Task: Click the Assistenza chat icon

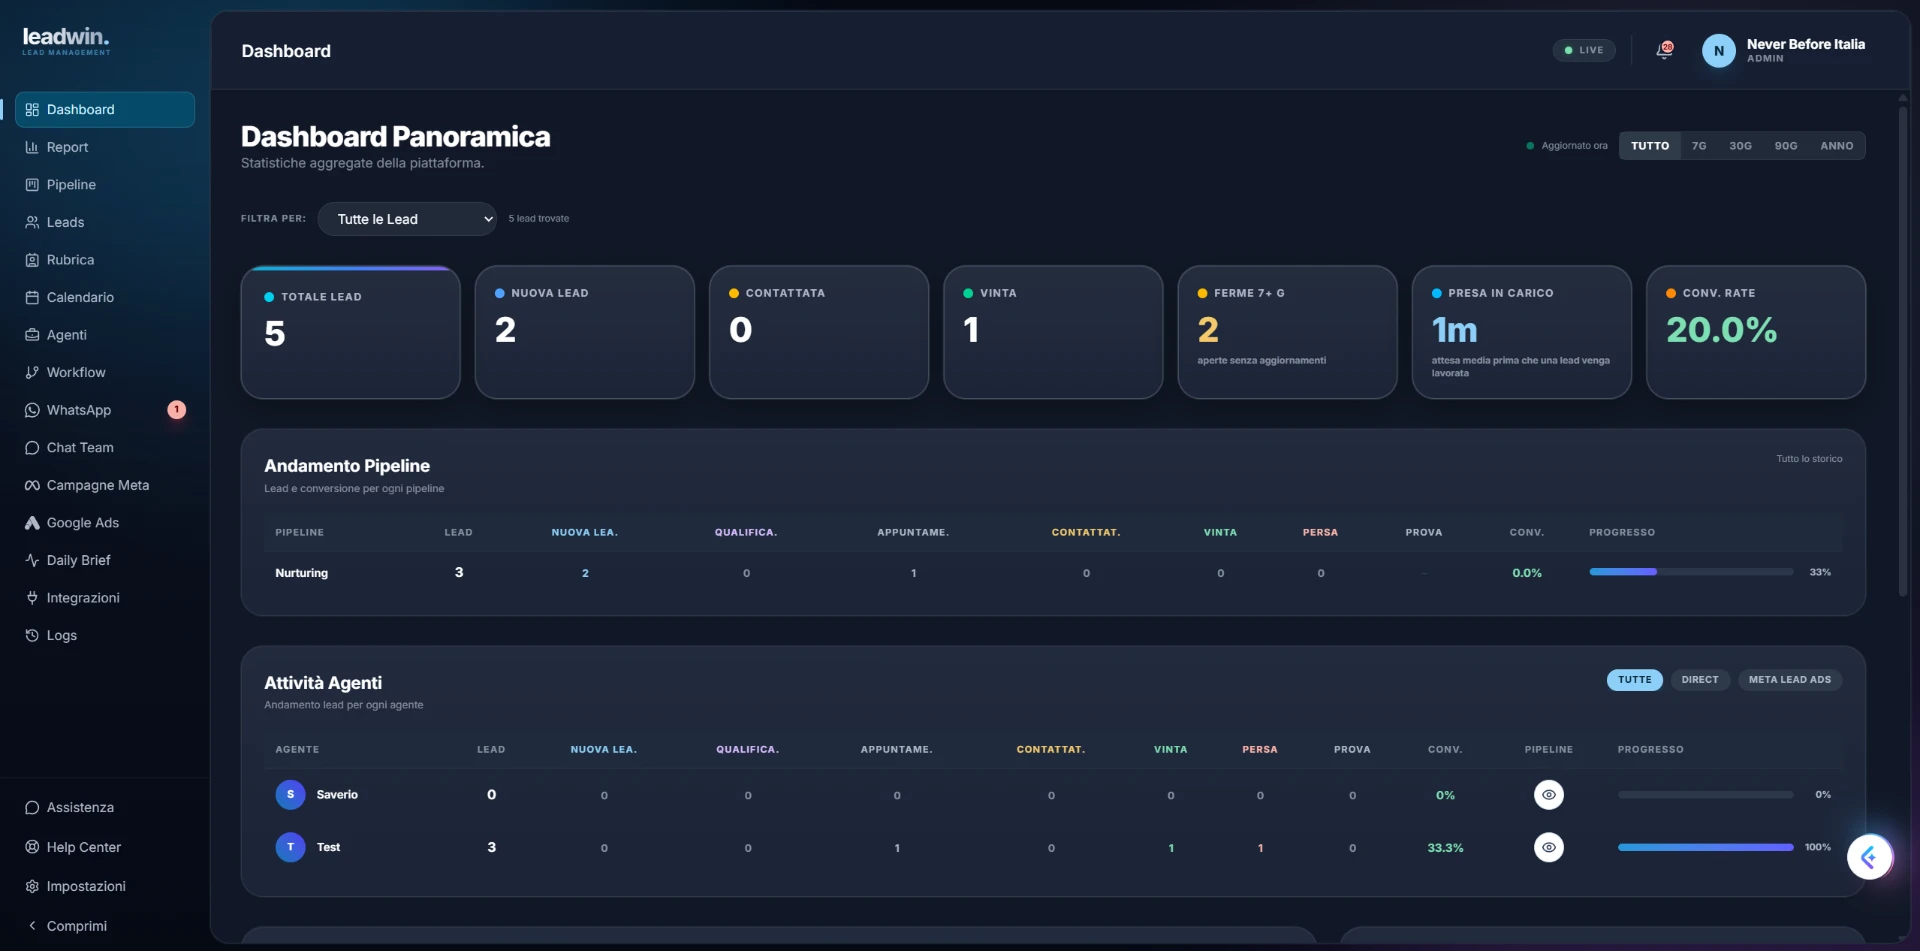Action: [32, 807]
